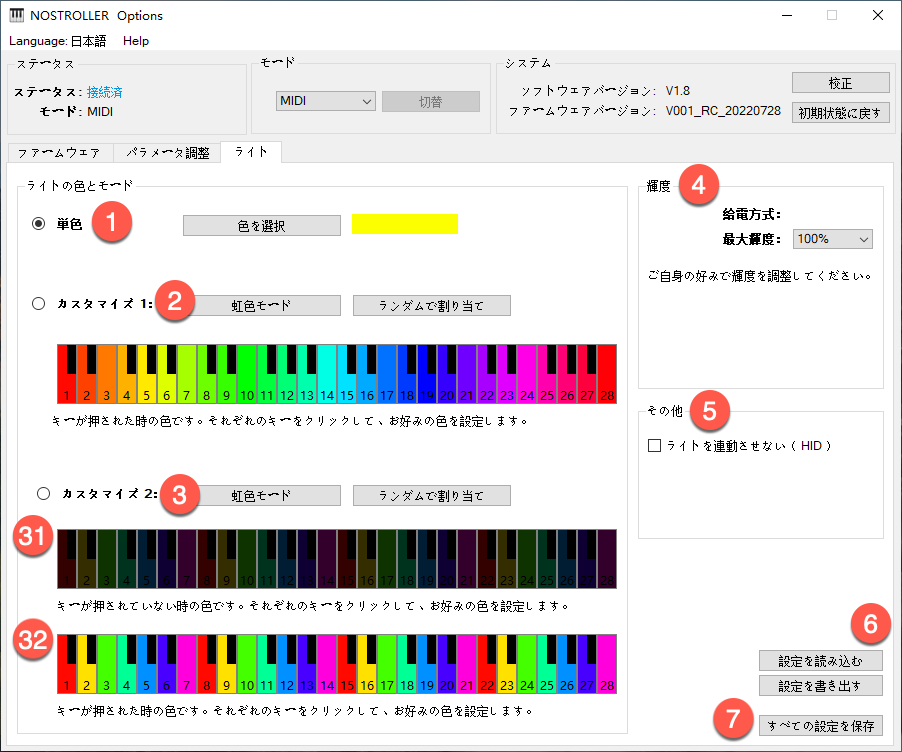902x752 pixels.
Task: Click magenta key 7 in カスタマイズ 2 pressed keyboard
Action: point(186,664)
